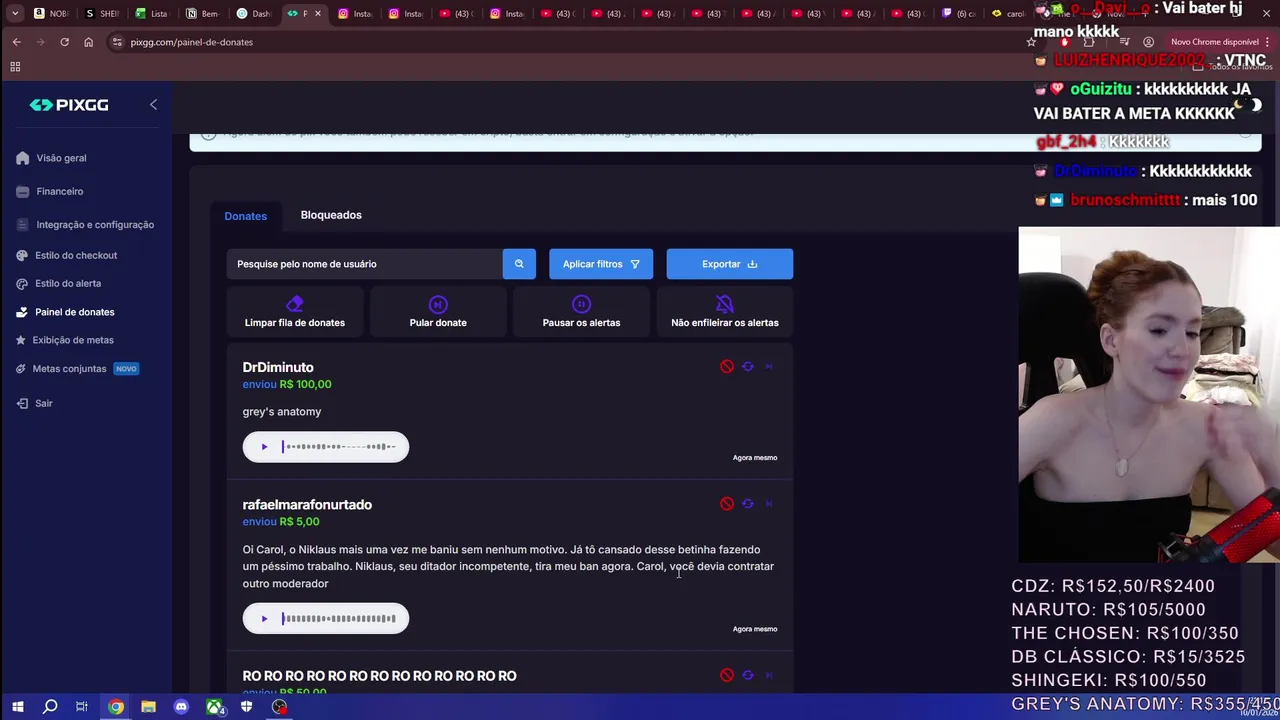Open the Xbox app from the taskbar
The height and width of the screenshot is (720, 1280).
click(214, 707)
